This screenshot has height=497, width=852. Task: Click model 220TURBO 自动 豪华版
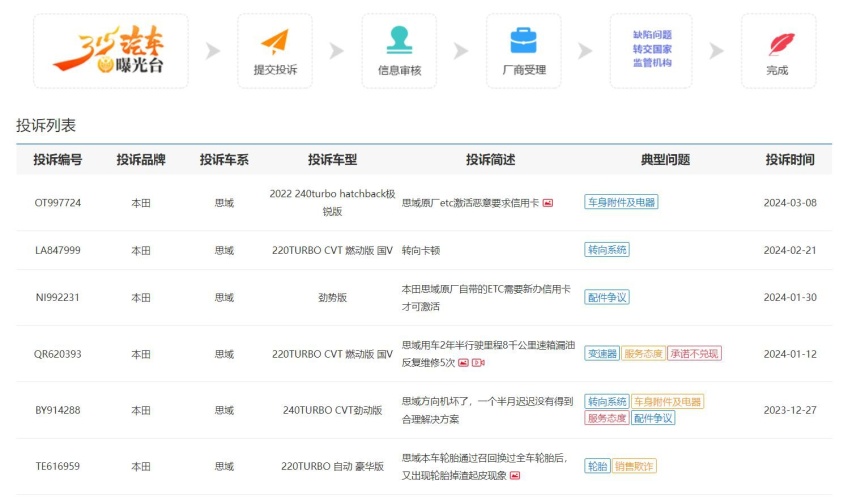pyautogui.click(x=332, y=466)
